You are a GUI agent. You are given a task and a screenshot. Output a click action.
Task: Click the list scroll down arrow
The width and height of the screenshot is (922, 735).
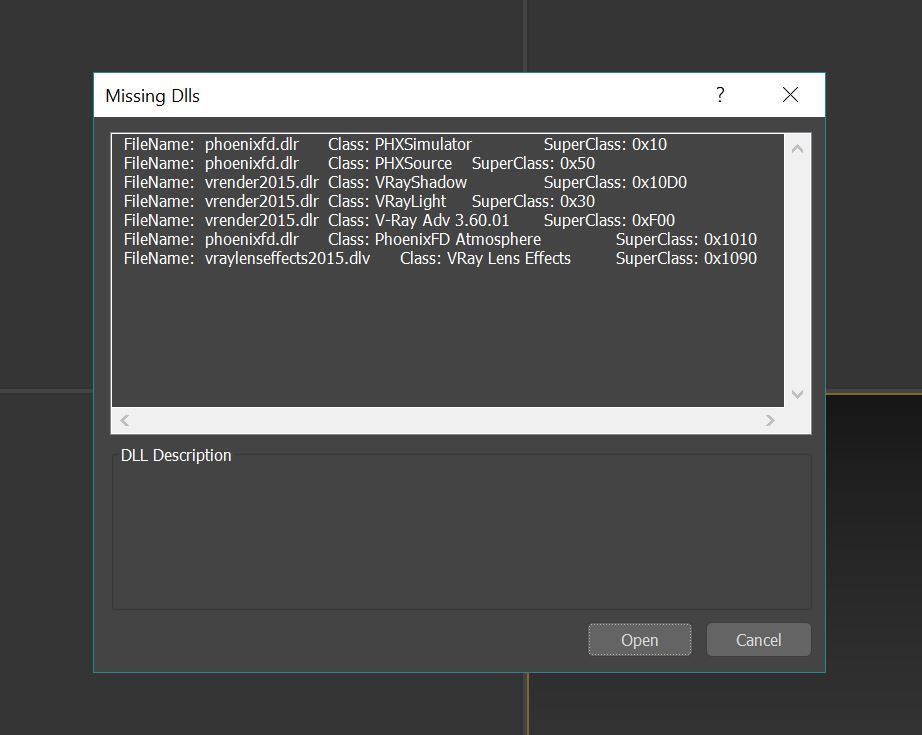(x=797, y=394)
